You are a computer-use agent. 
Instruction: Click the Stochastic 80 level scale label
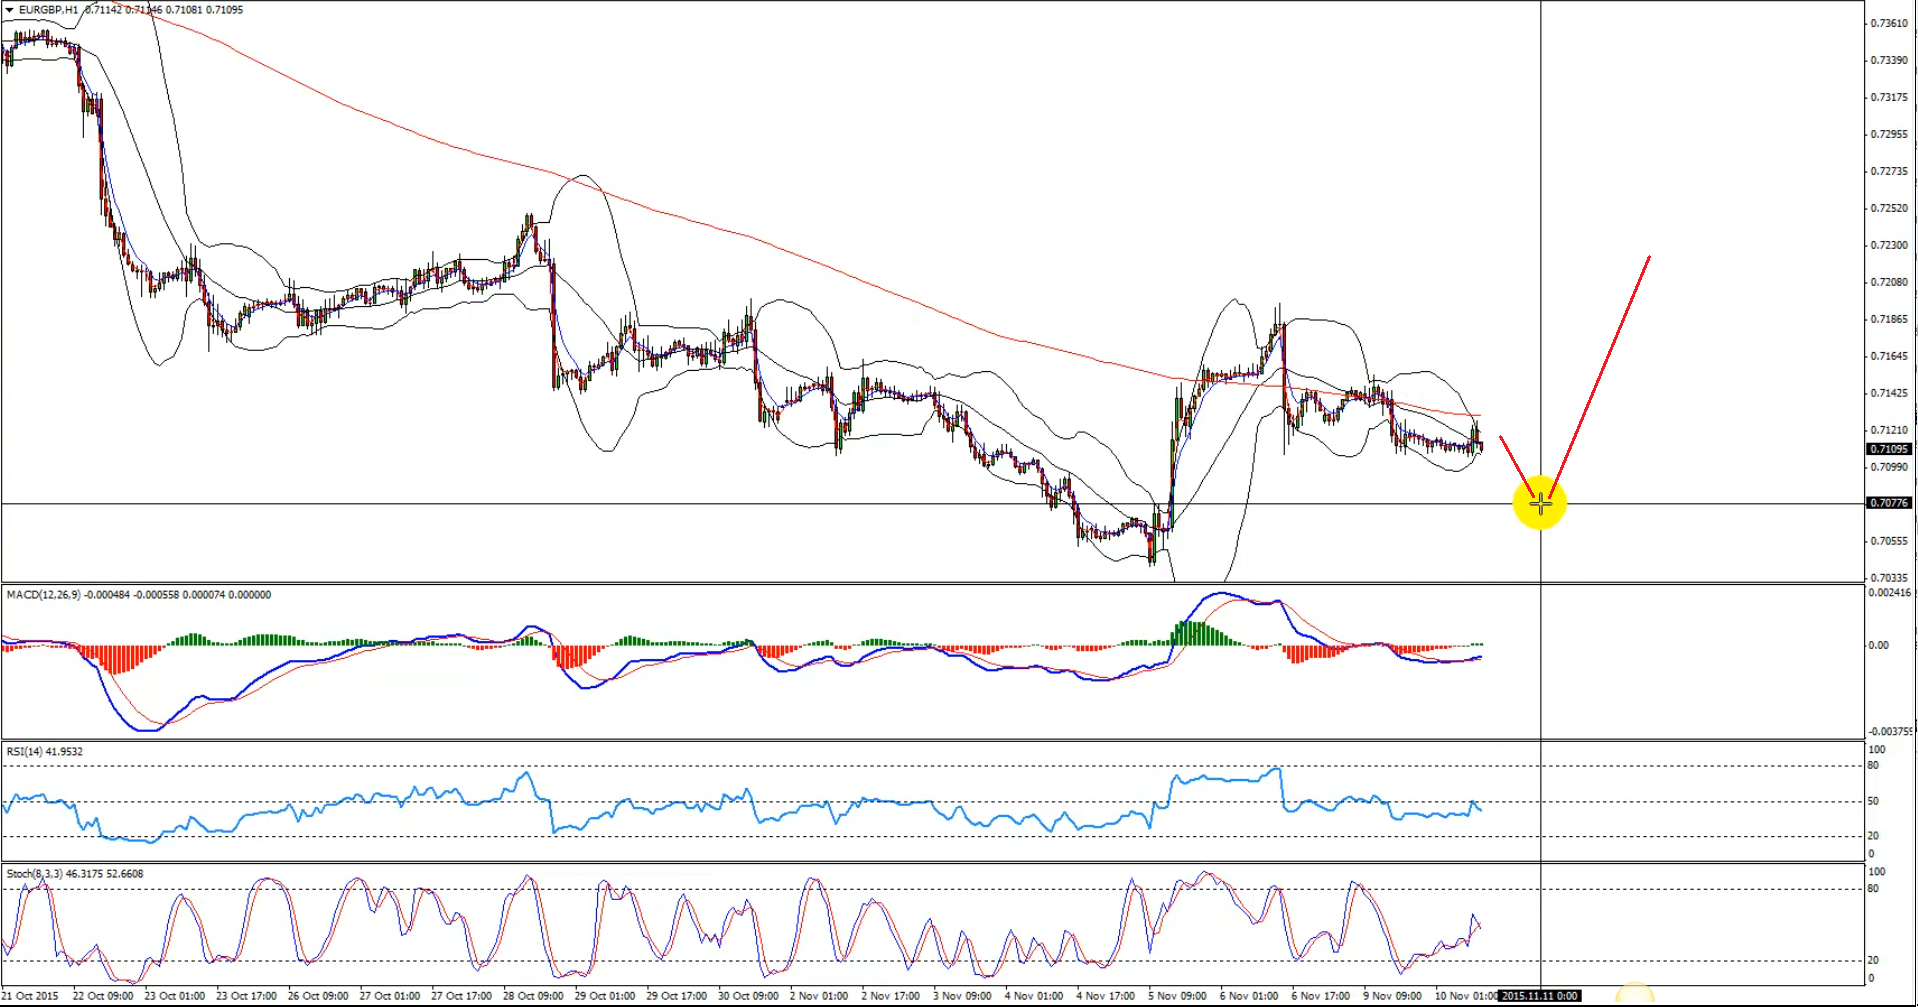(1873, 888)
